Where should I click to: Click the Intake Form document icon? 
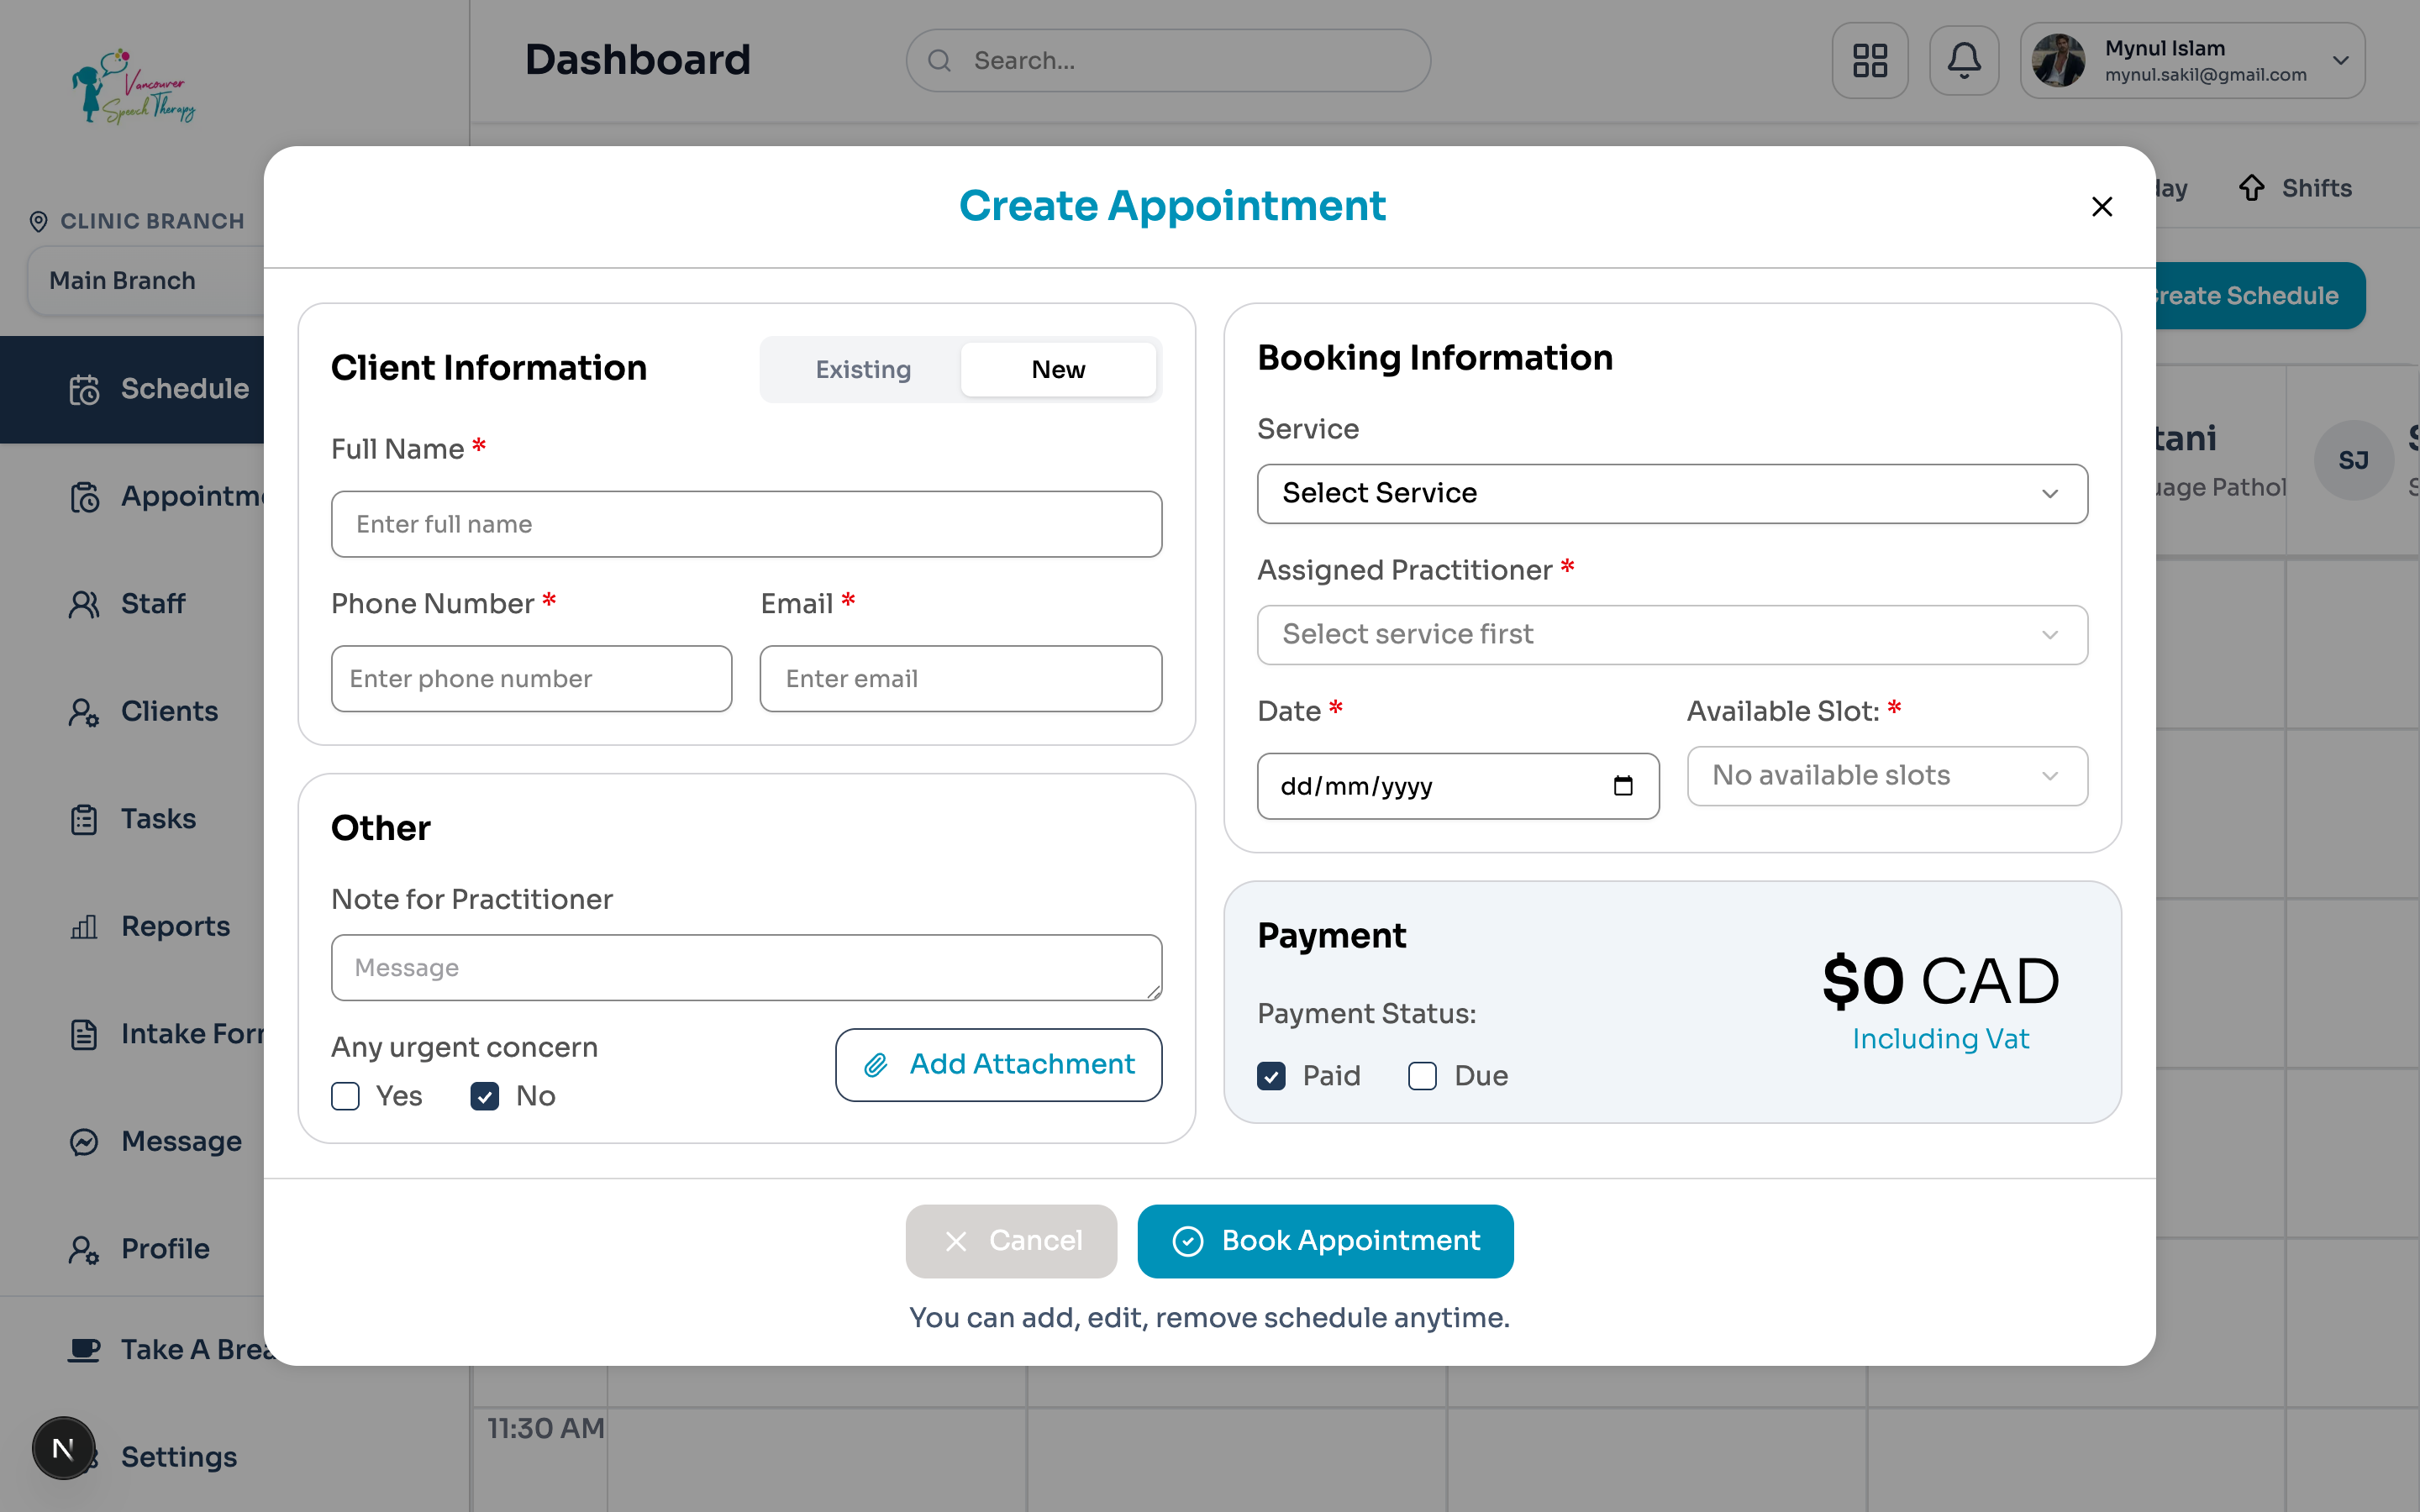(x=85, y=1034)
